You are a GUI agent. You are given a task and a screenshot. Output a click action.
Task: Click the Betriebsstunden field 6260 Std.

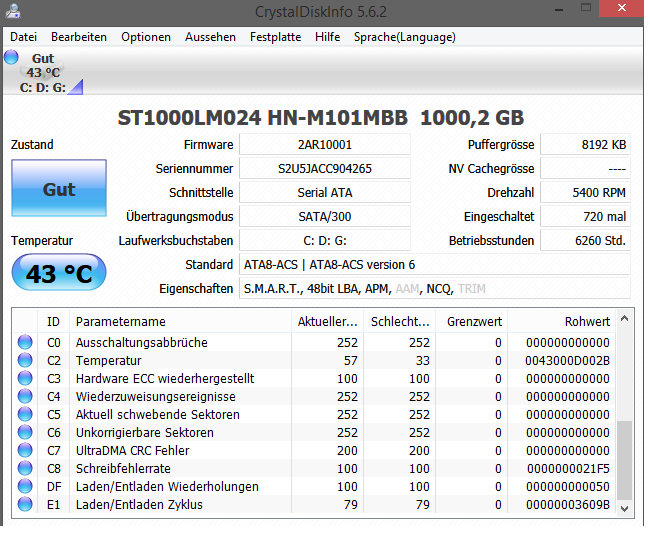(x=585, y=240)
